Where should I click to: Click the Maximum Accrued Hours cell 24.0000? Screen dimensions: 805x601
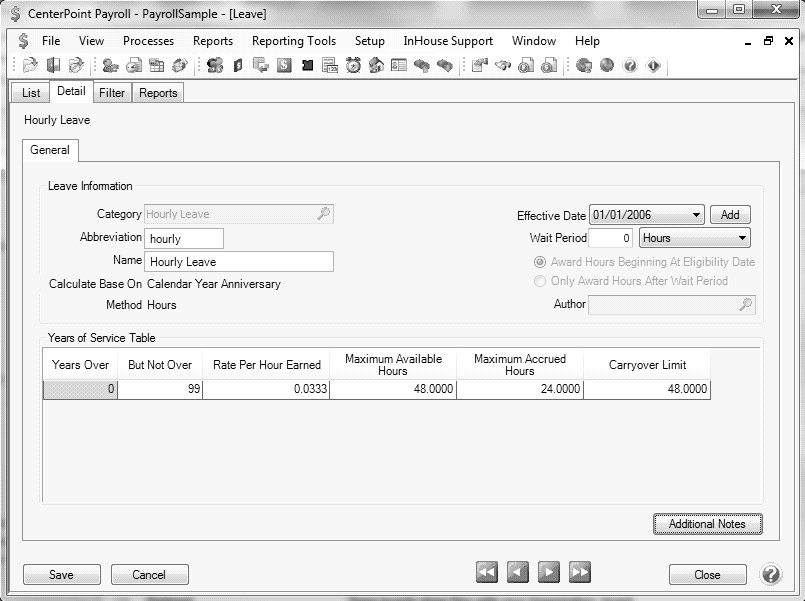click(520, 389)
